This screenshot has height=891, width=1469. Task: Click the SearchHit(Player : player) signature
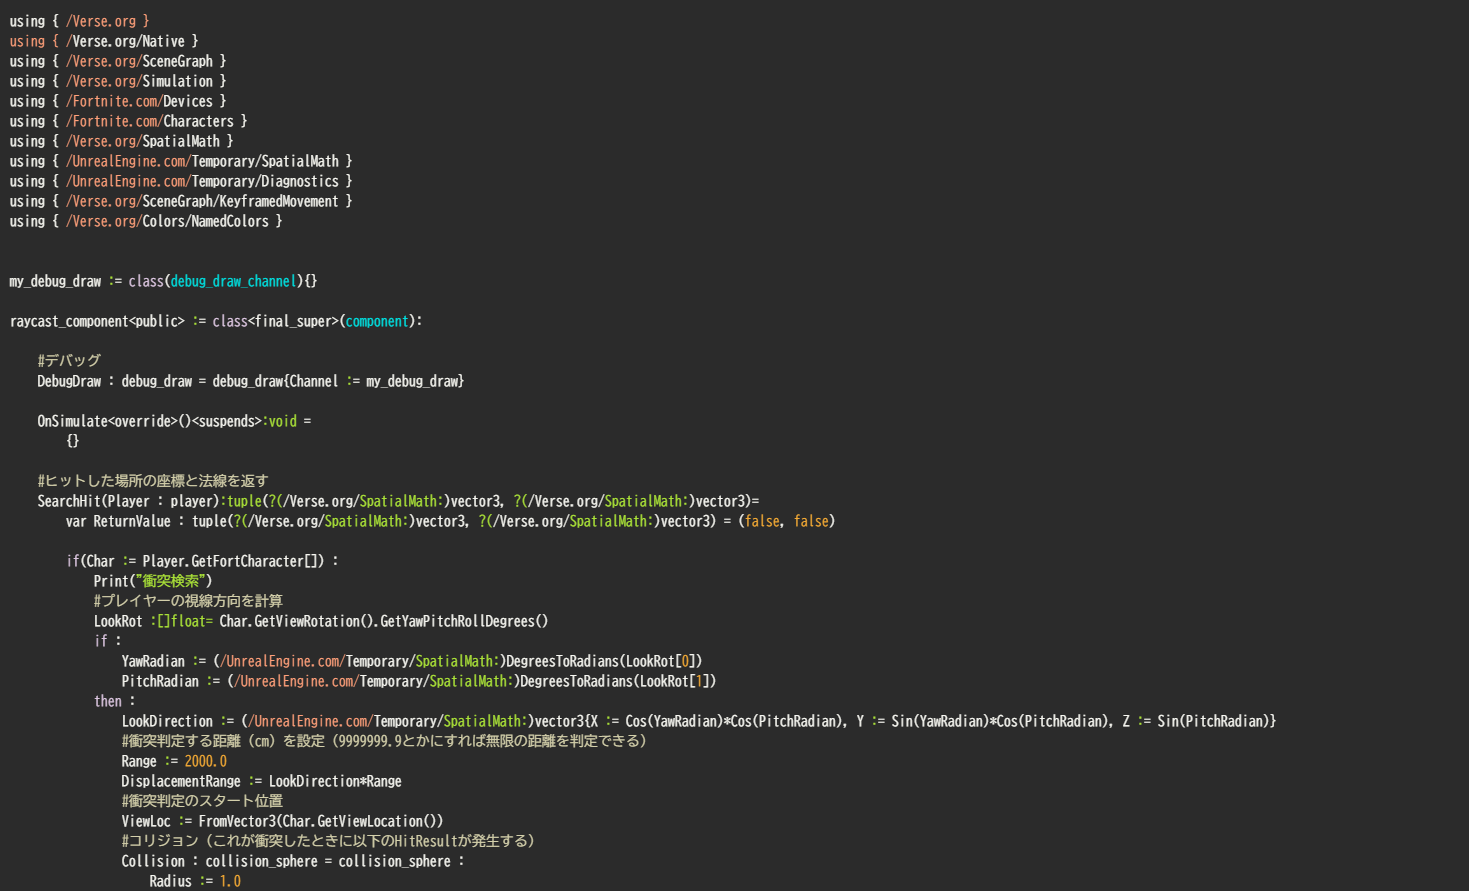click(398, 501)
